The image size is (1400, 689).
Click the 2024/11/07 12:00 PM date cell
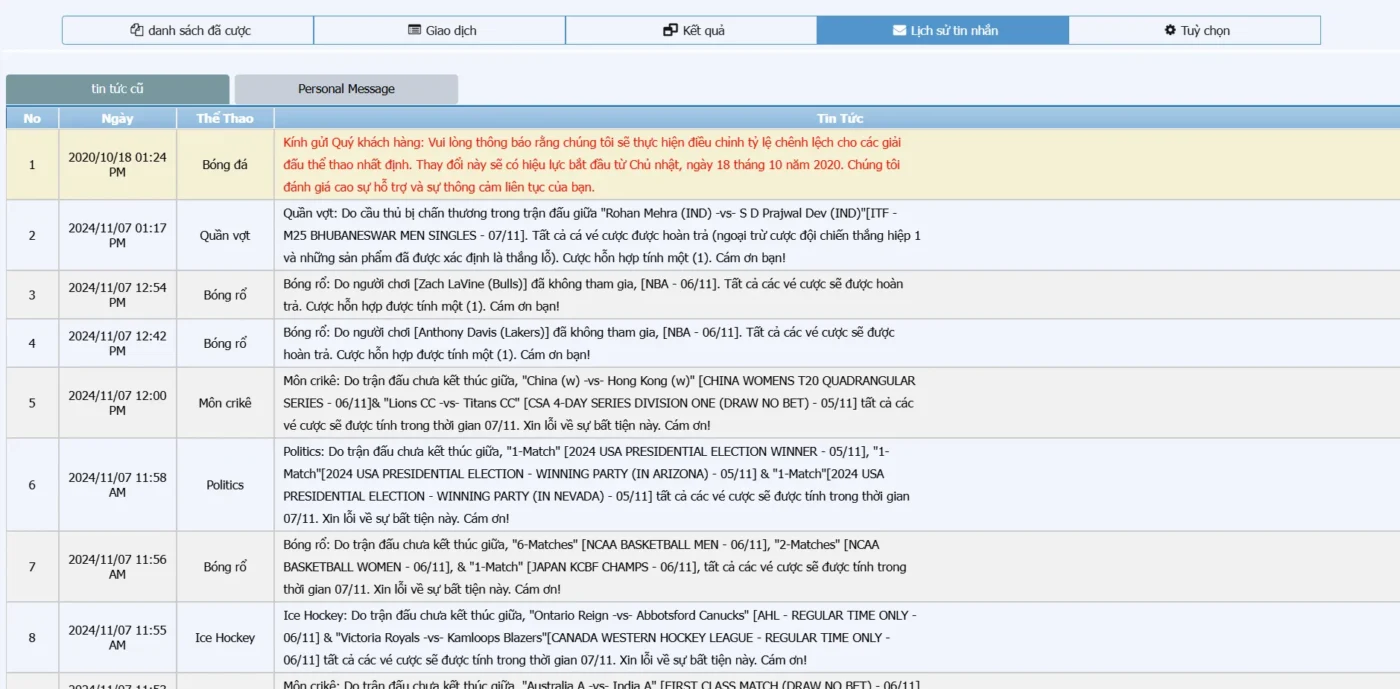[117, 403]
